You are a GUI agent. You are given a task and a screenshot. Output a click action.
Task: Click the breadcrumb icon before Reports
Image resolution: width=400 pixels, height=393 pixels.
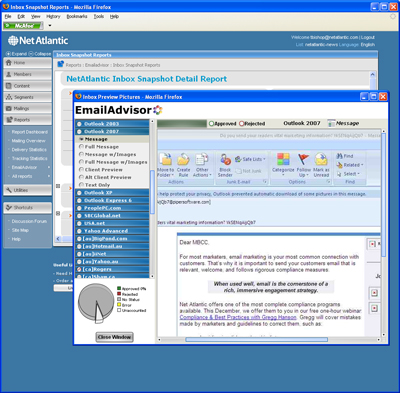click(60, 64)
